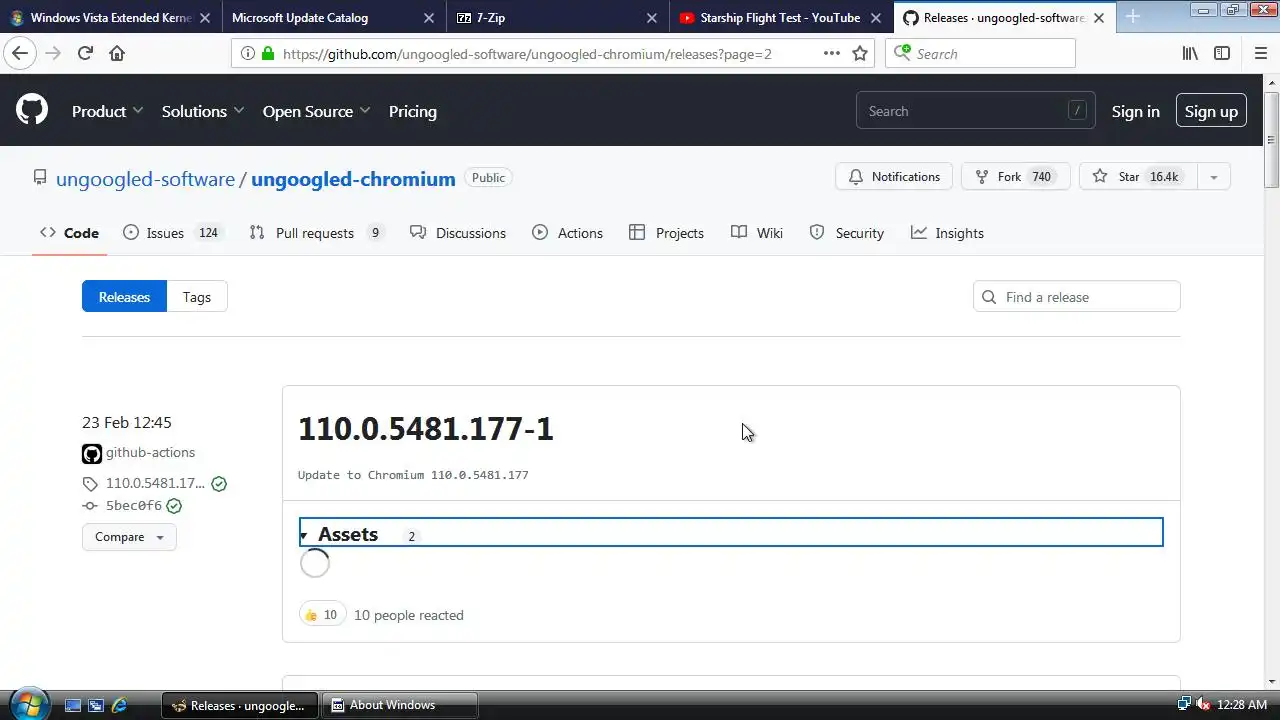Click Show Desktop quick launch icon

pyautogui.click(x=73, y=705)
